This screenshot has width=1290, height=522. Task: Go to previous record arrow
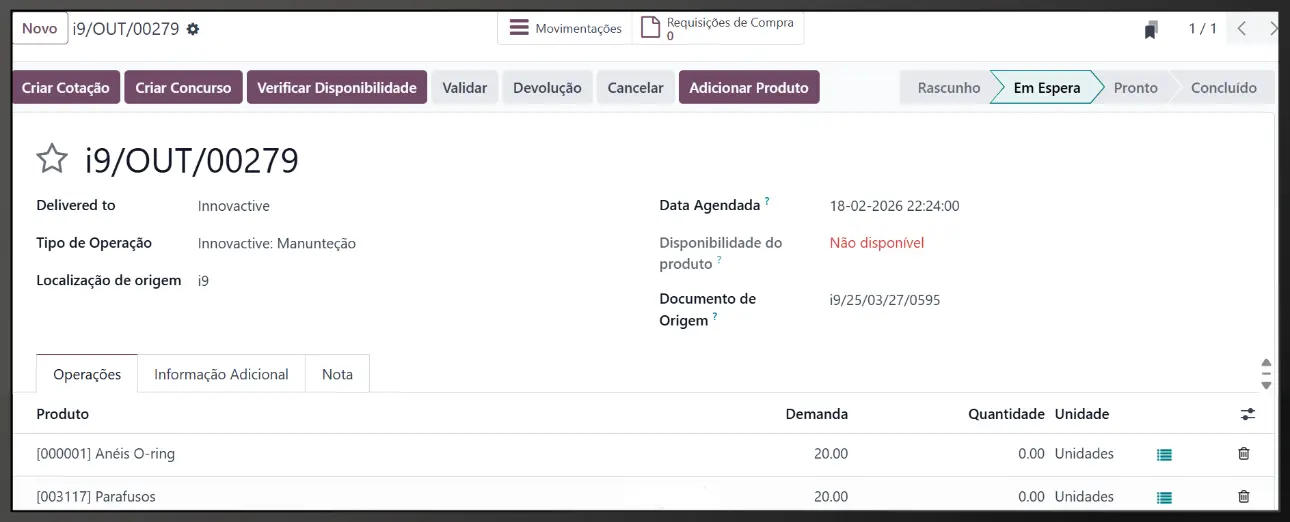point(1241,29)
